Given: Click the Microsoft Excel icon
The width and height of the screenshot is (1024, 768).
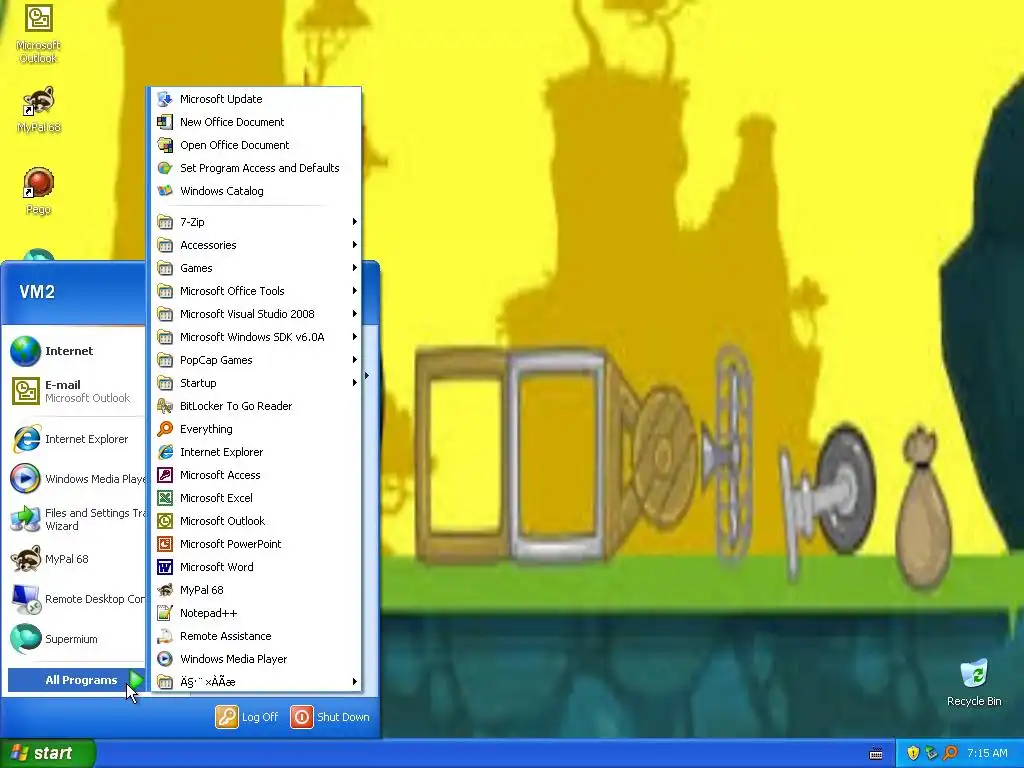Looking at the screenshot, I should 165,498.
